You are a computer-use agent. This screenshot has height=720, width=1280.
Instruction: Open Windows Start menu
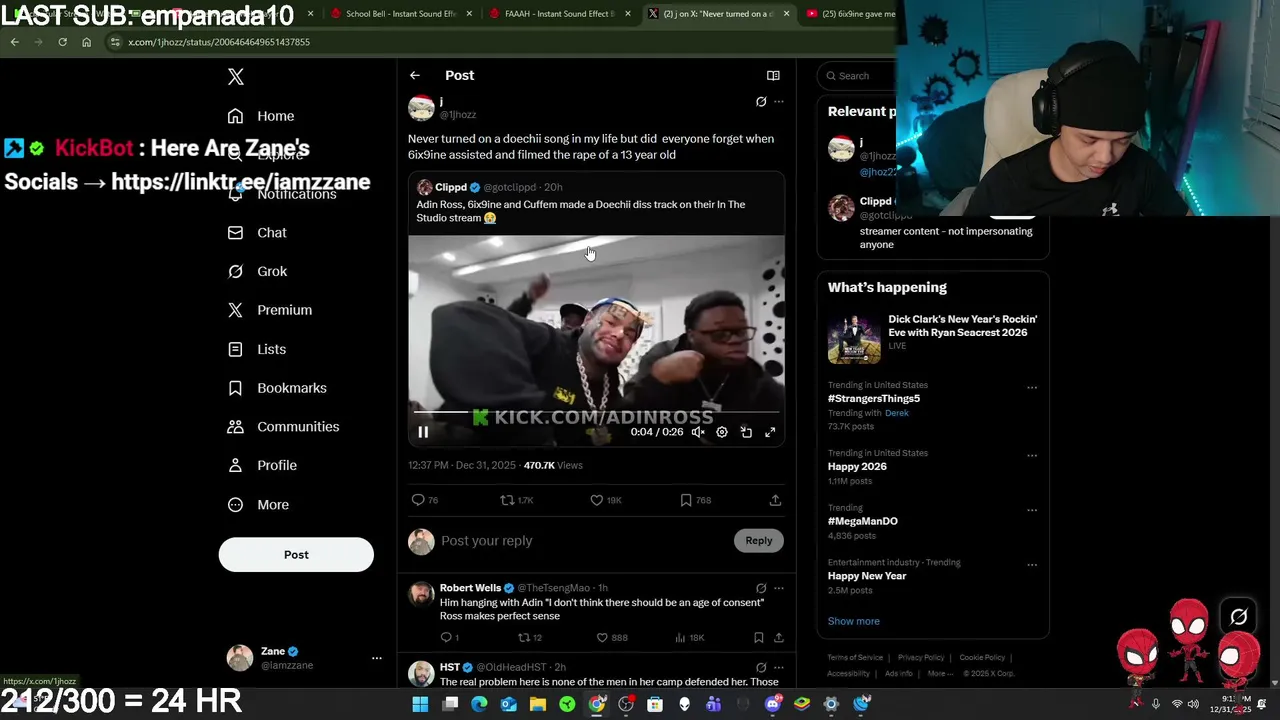[x=420, y=704]
